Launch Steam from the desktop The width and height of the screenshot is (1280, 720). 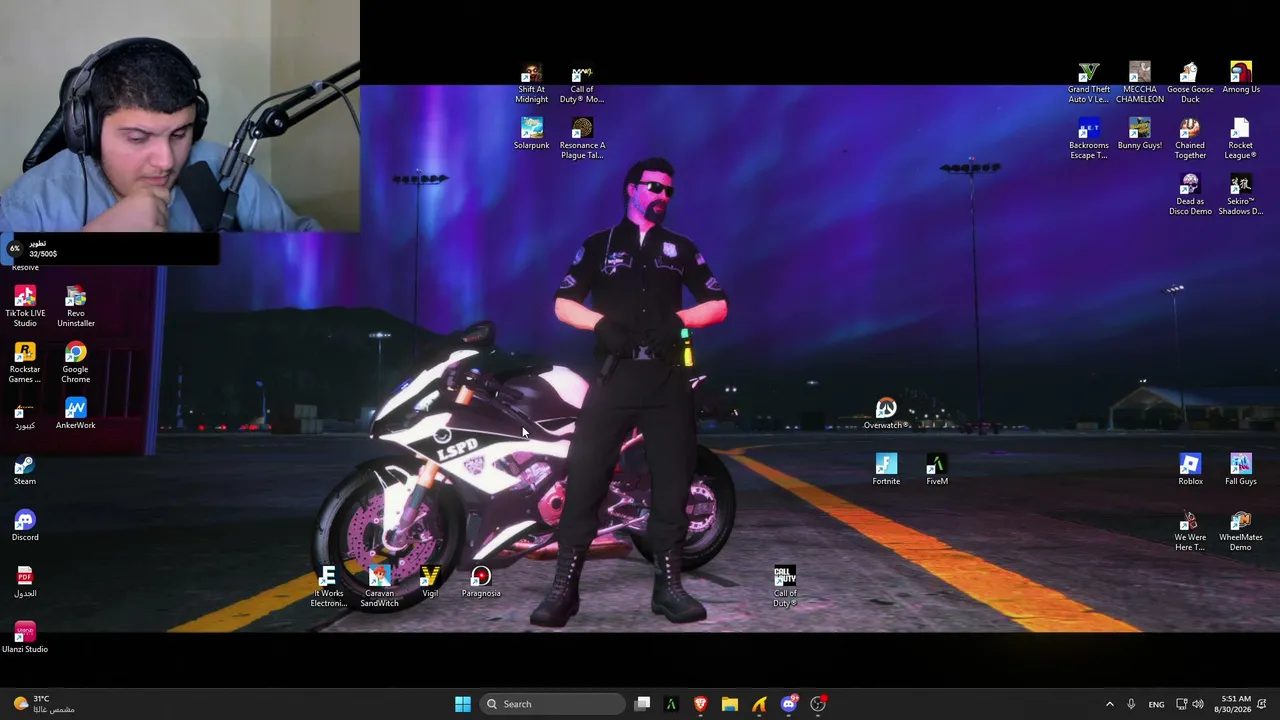tap(25, 471)
